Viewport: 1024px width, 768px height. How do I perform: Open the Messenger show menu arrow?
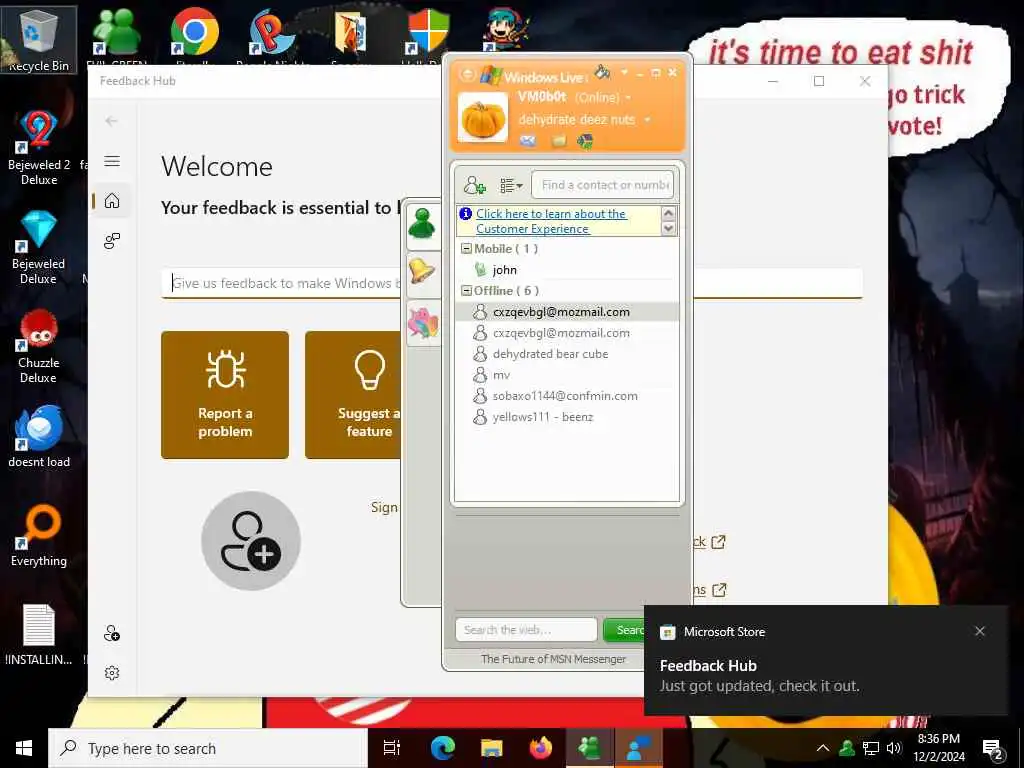624,72
